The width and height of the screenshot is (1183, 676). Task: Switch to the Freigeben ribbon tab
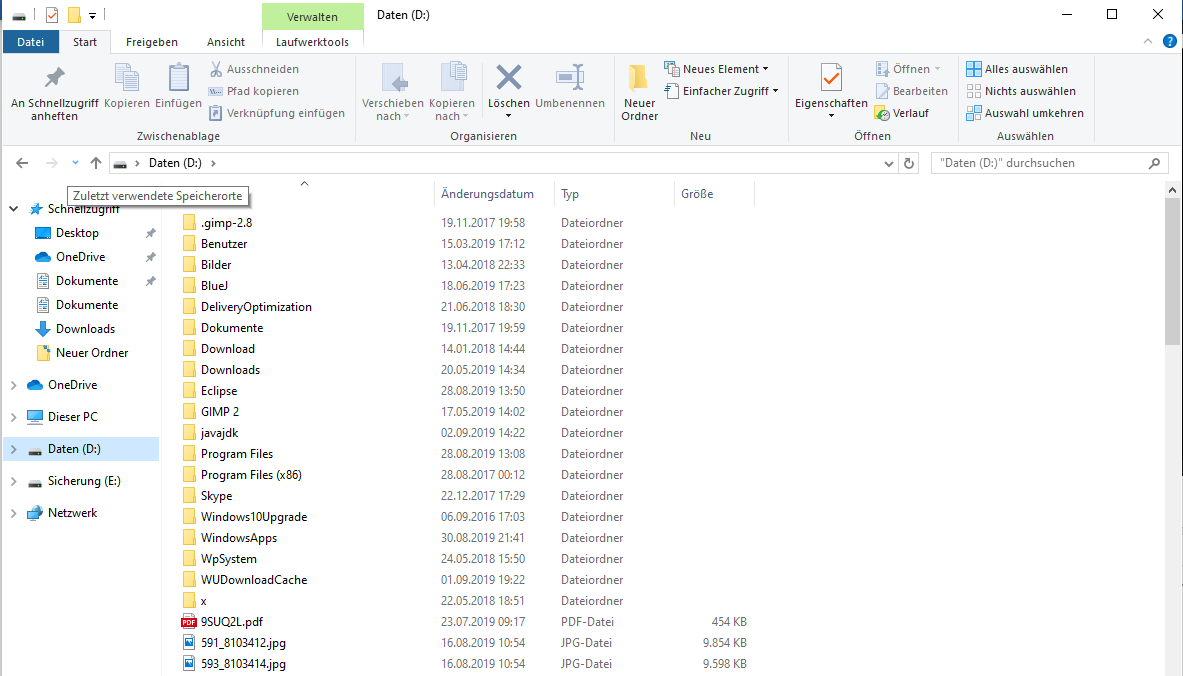tap(152, 41)
